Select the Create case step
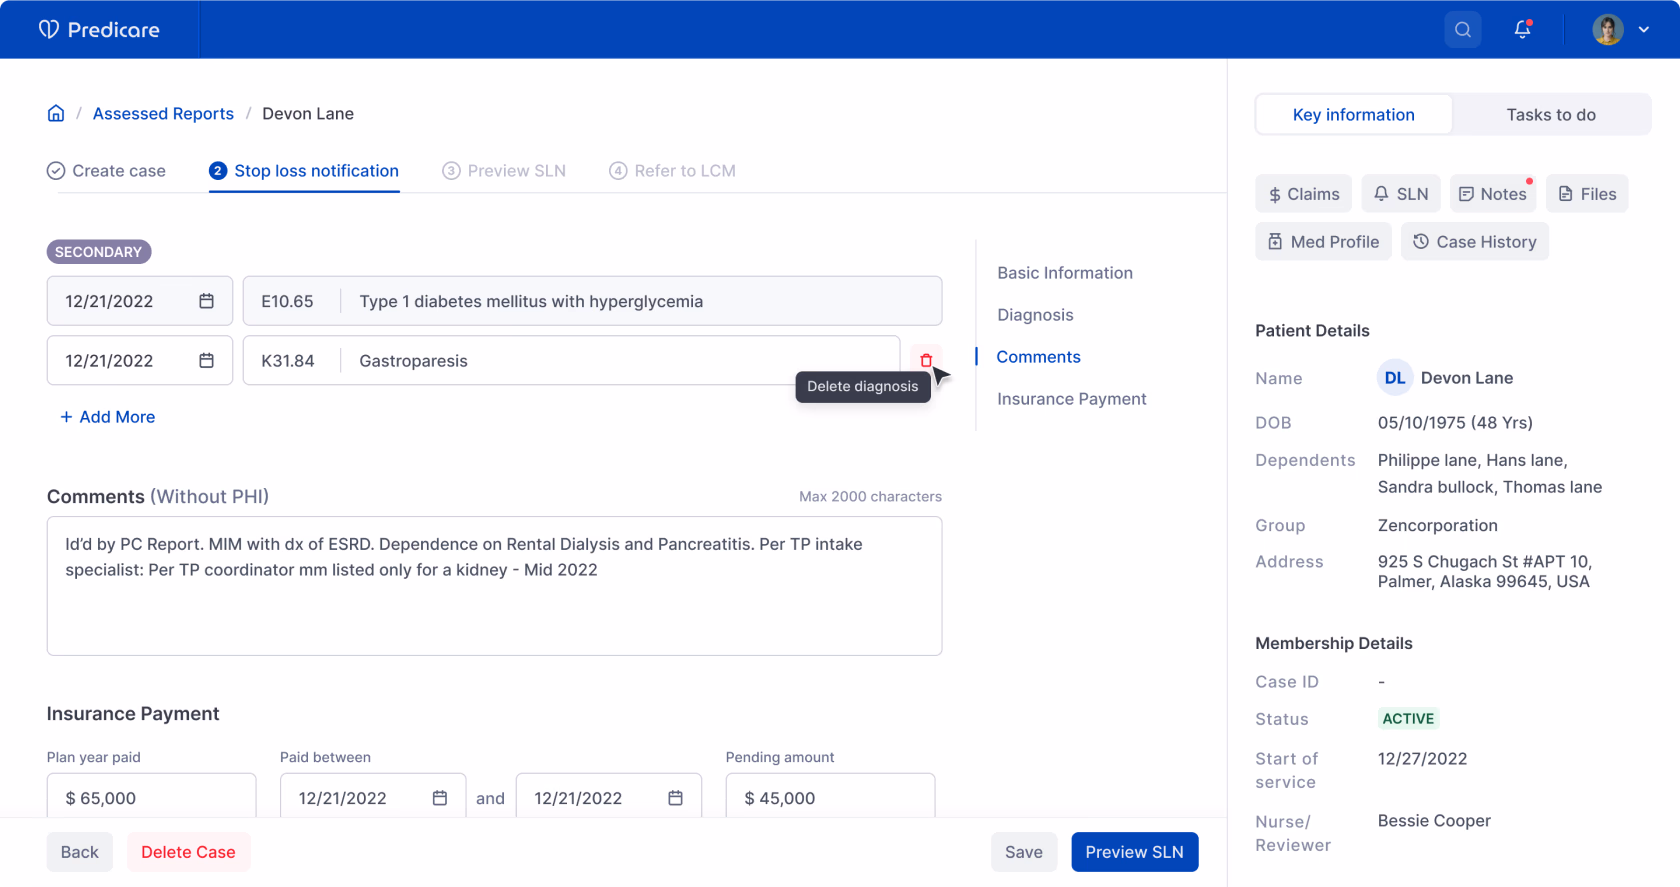The width and height of the screenshot is (1680, 887). 106,171
